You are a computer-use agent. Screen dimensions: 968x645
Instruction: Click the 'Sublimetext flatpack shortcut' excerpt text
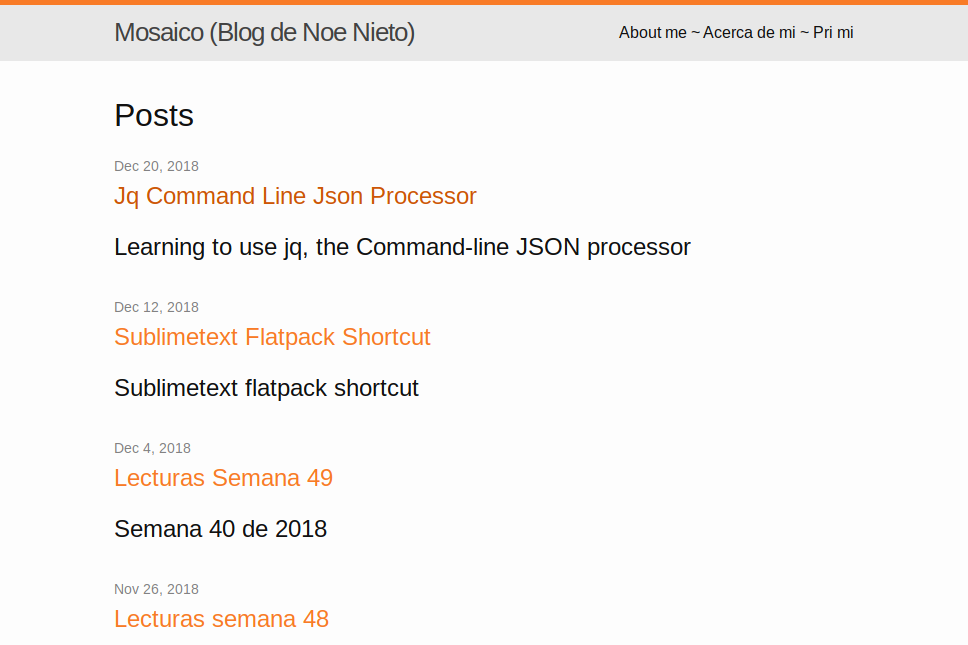pyautogui.click(x=266, y=388)
